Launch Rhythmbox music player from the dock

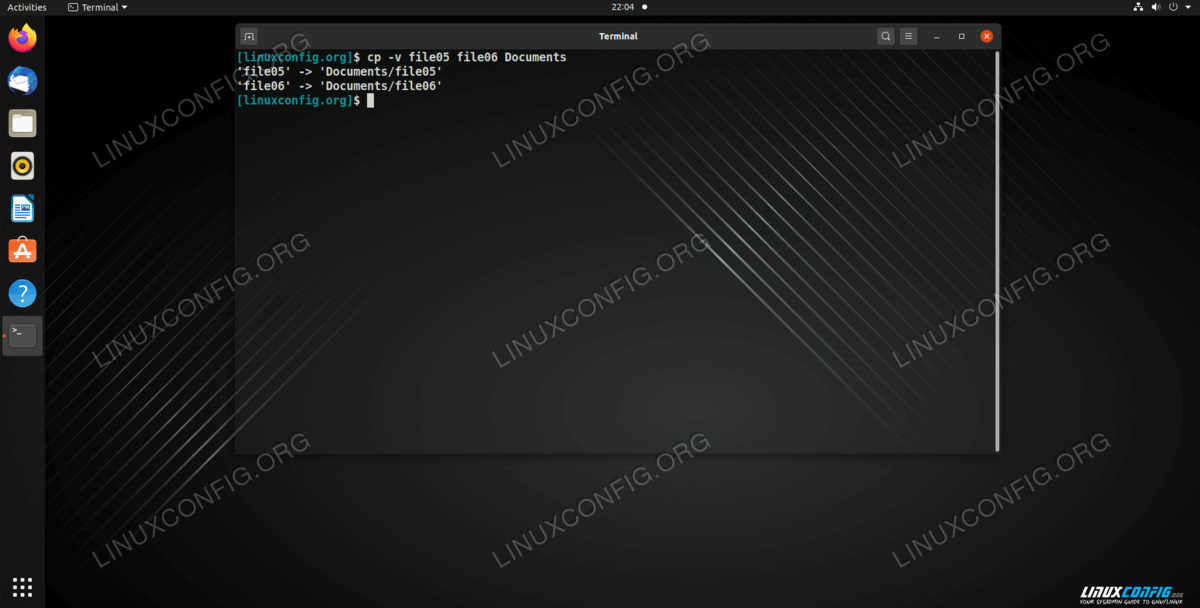tap(22, 166)
